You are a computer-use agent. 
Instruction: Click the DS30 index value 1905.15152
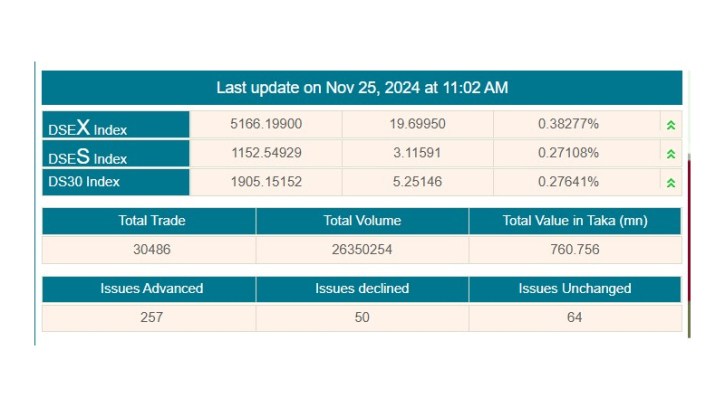coord(266,181)
